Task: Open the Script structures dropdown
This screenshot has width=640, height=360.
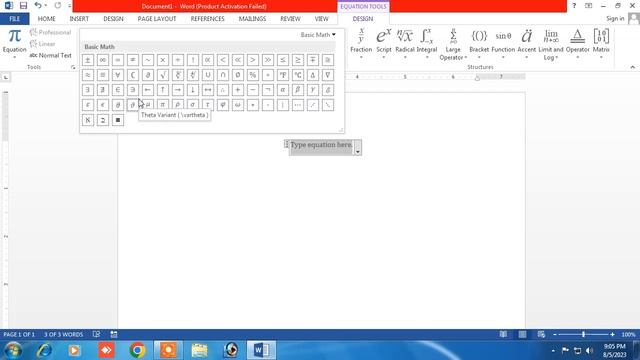Action: point(384,45)
